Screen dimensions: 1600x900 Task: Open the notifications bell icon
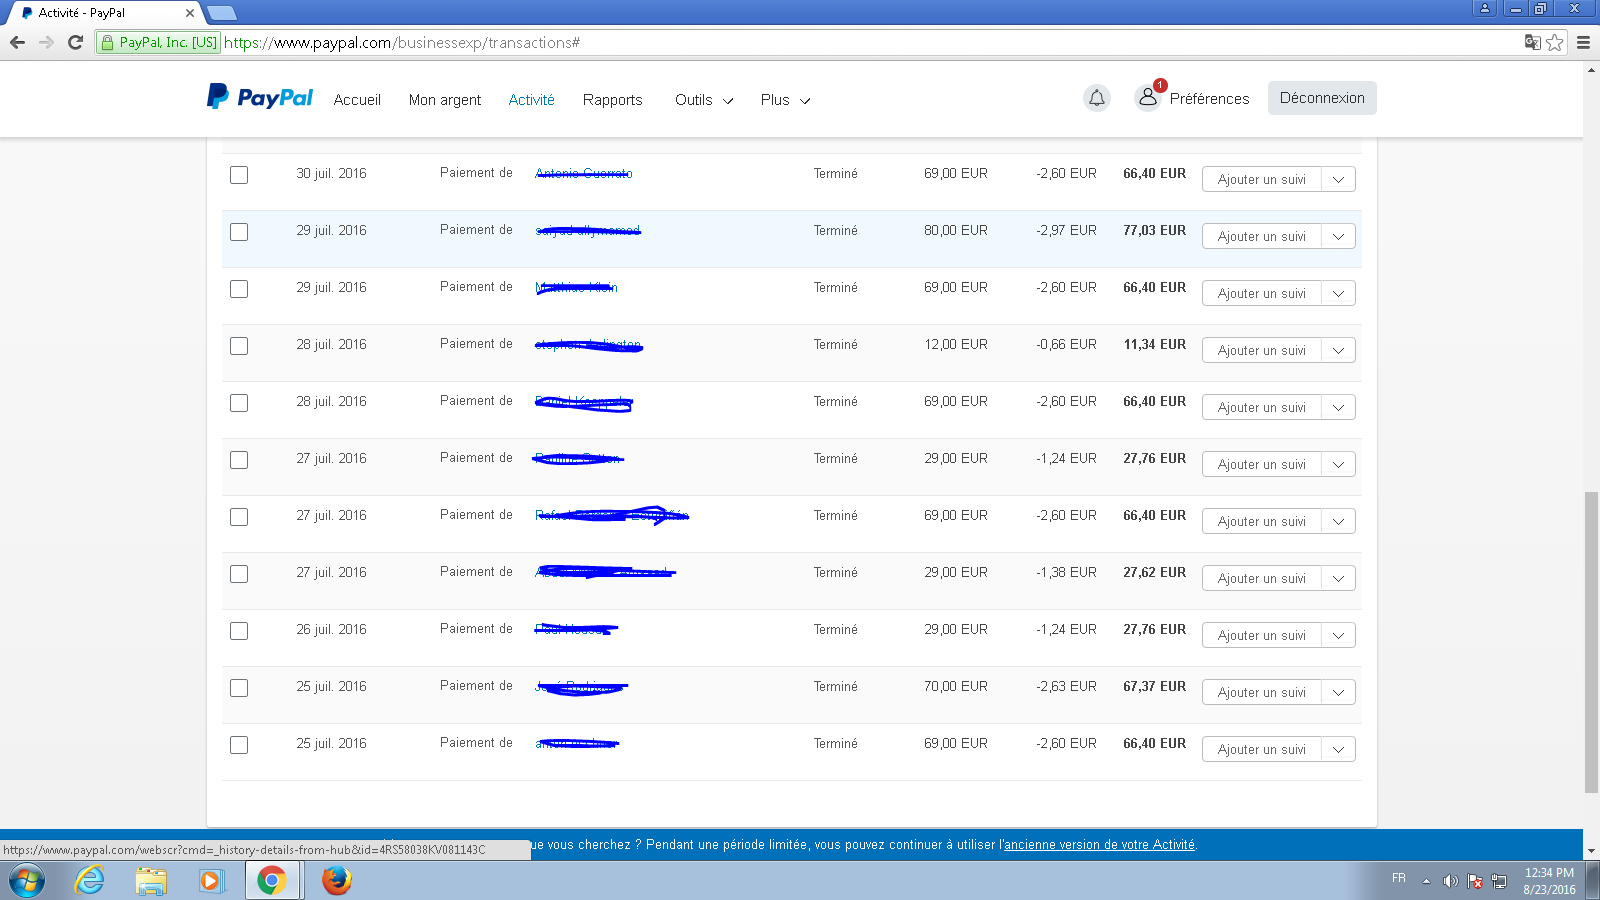pos(1097,98)
